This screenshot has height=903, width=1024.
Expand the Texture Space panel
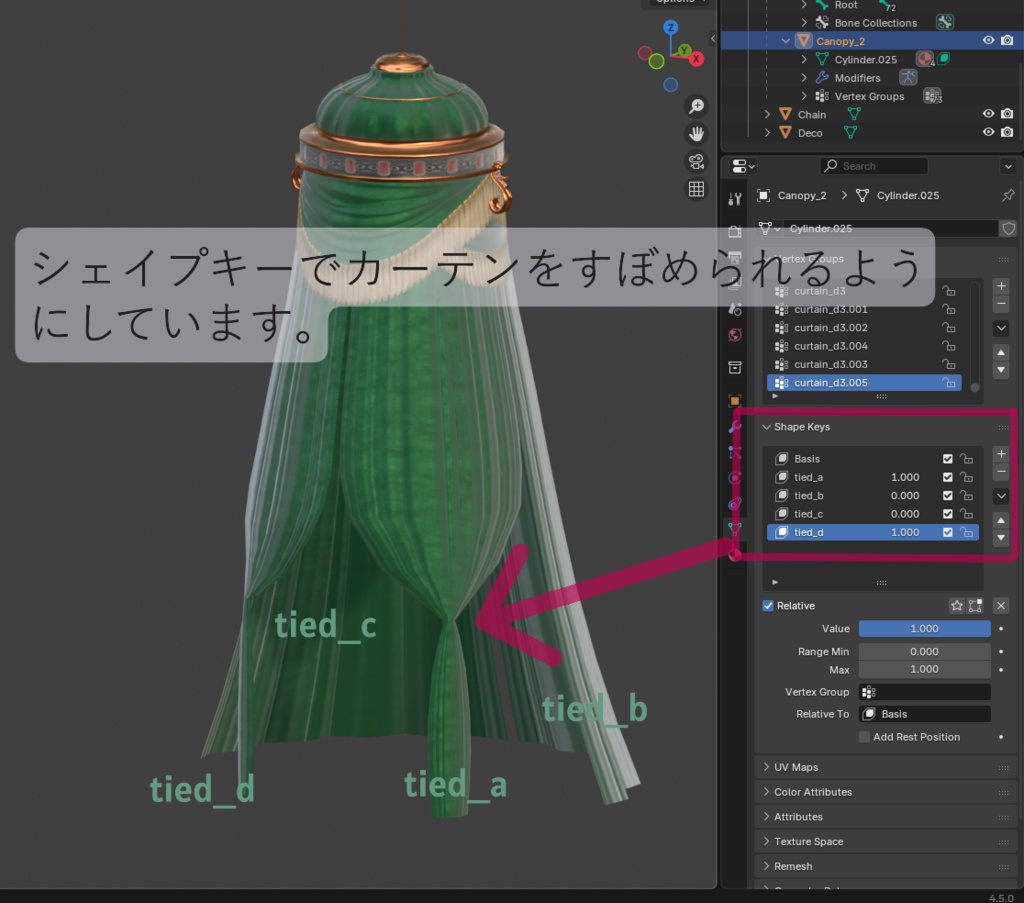767,842
